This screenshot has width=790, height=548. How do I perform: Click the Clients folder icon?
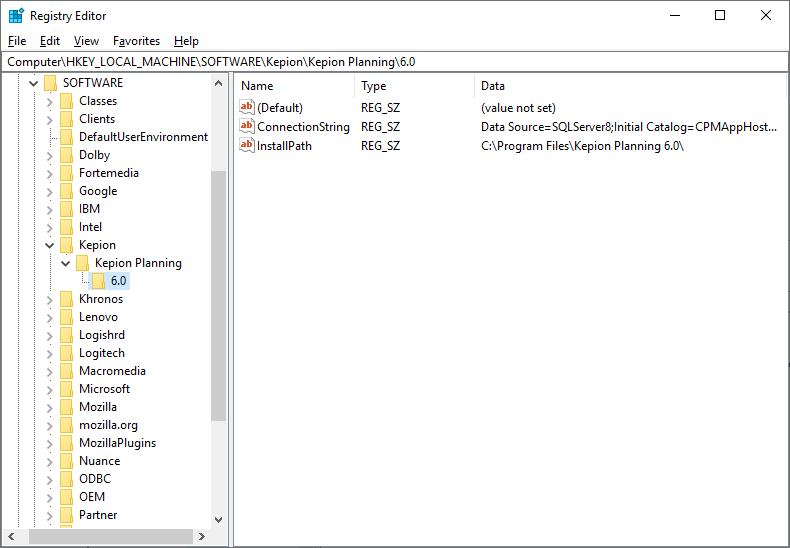[x=67, y=119]
